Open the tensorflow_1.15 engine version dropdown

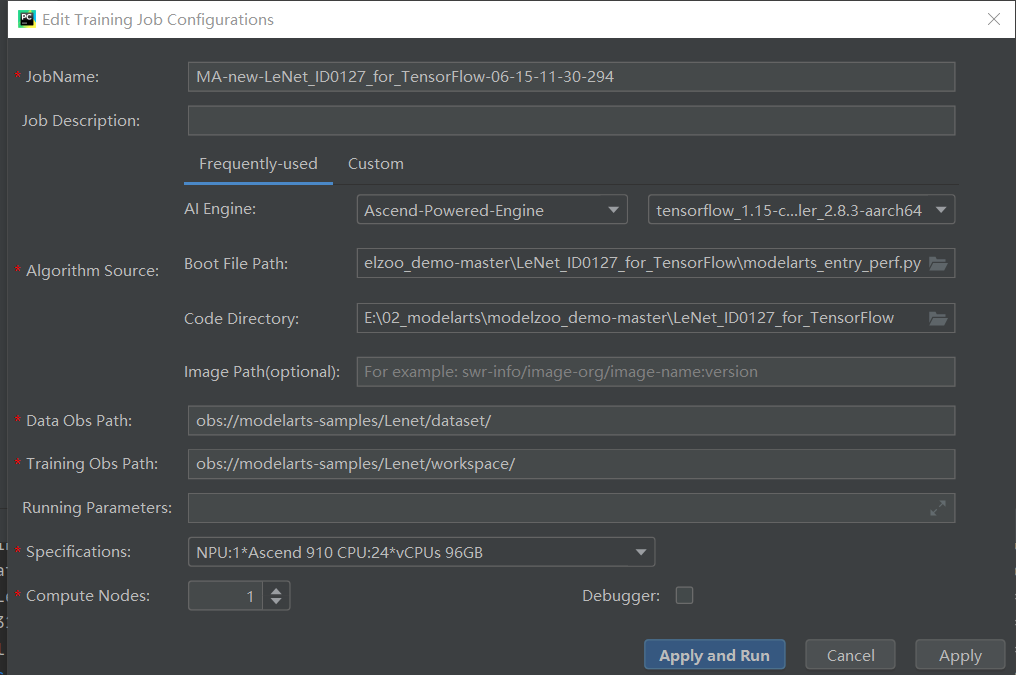801,210
